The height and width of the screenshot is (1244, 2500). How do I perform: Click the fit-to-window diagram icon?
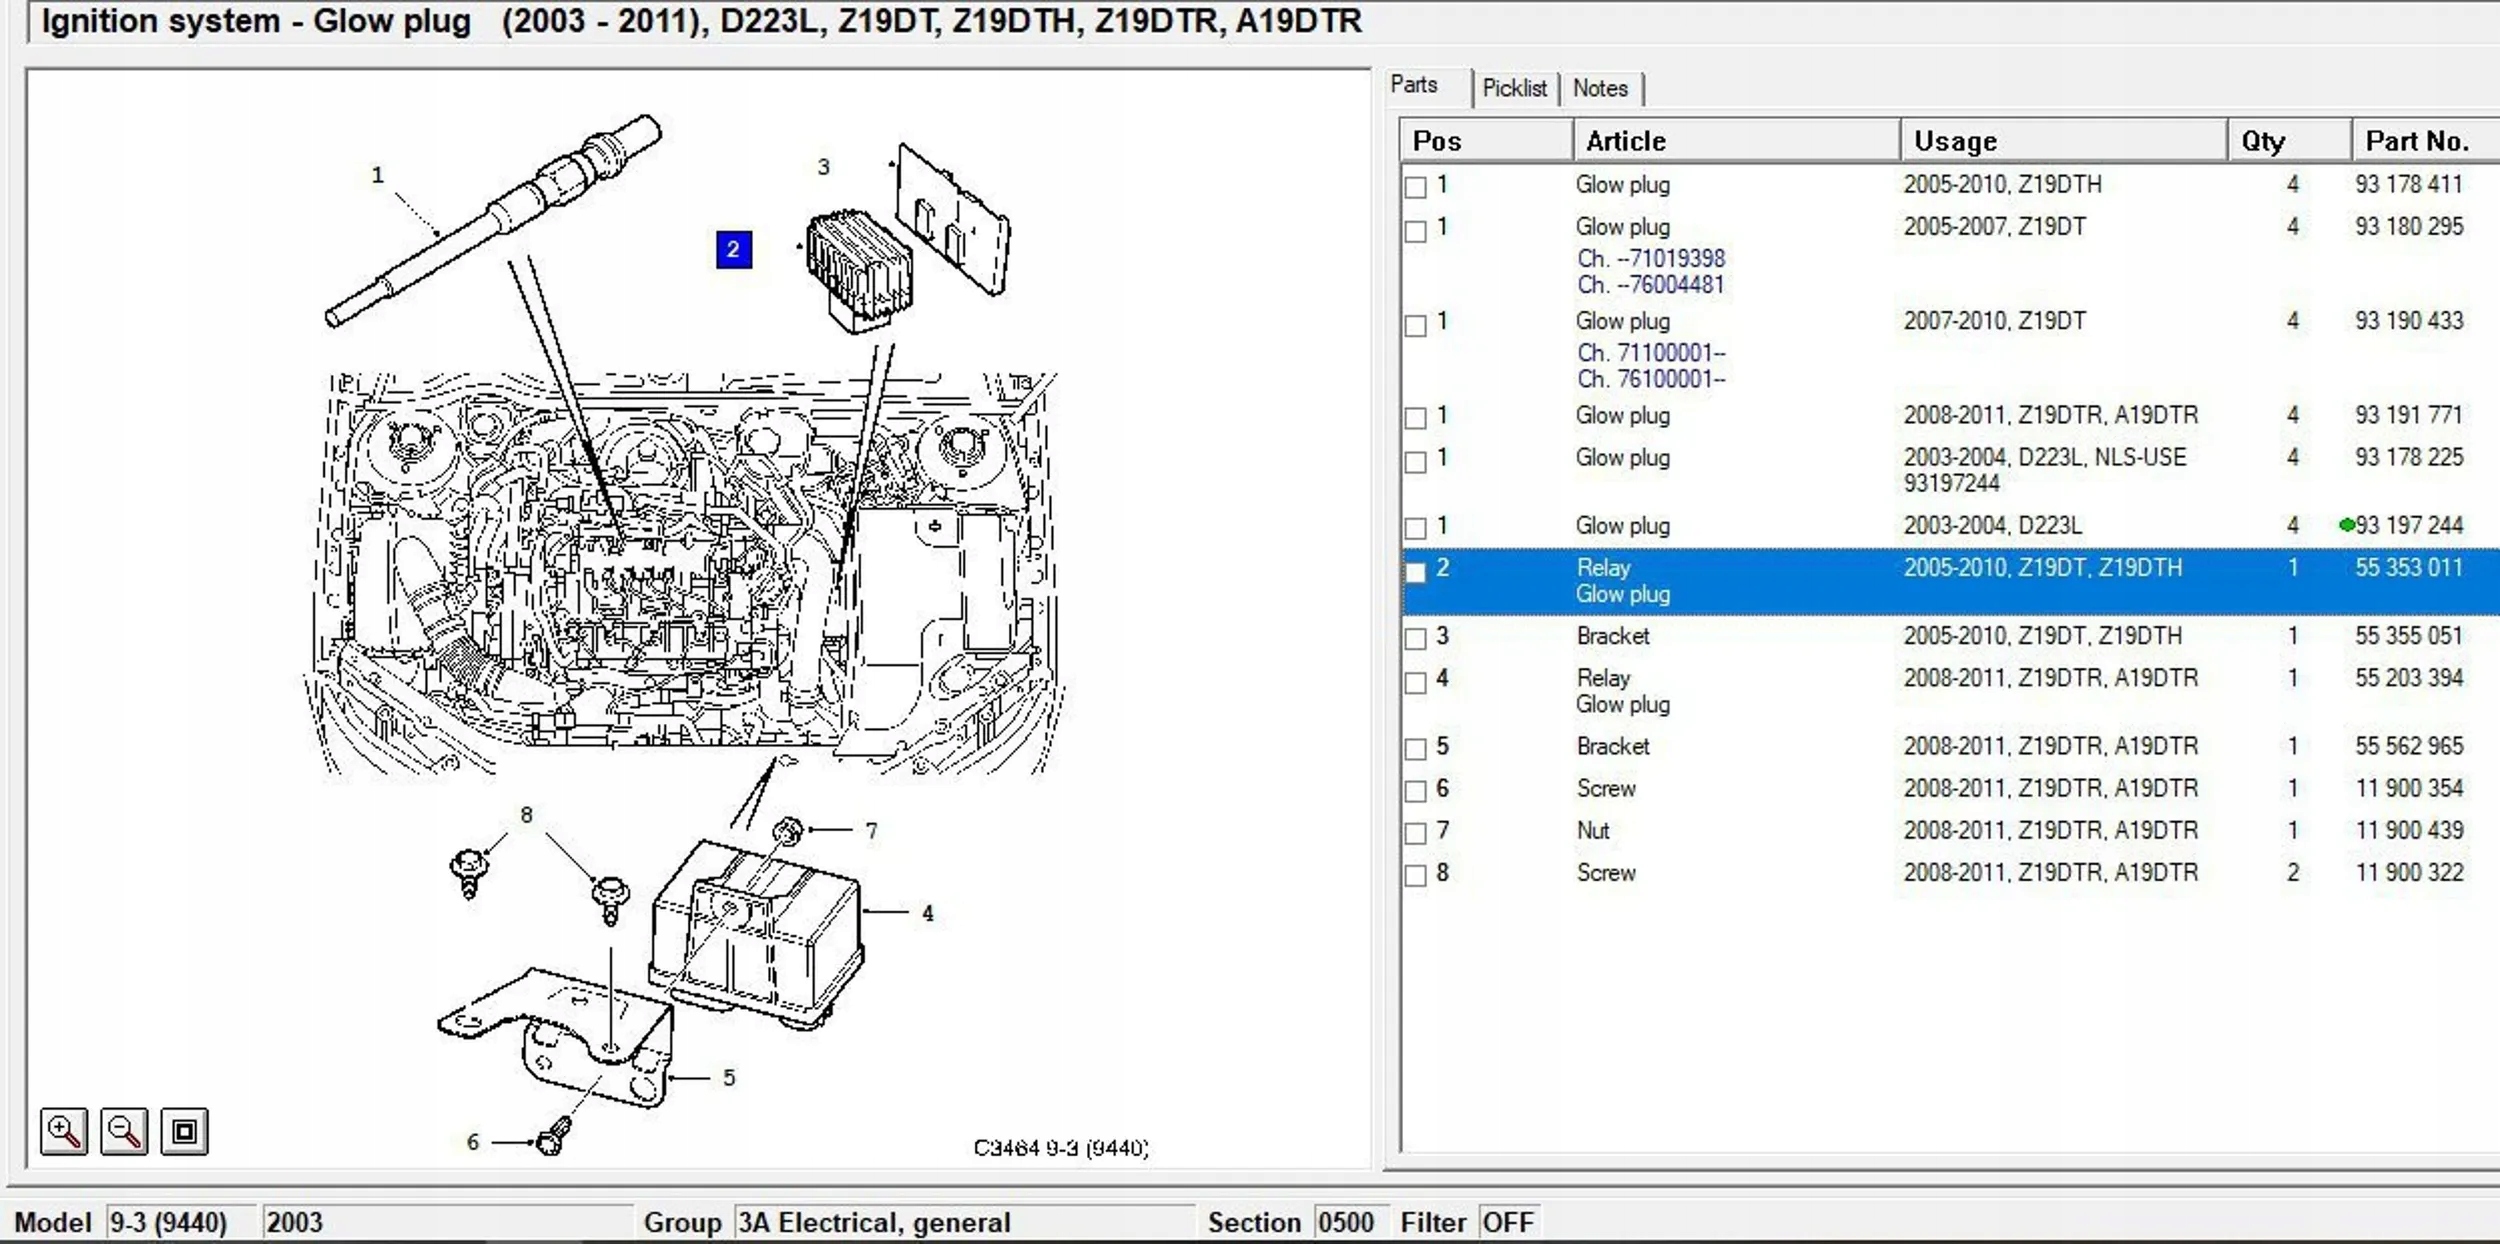184,1131
